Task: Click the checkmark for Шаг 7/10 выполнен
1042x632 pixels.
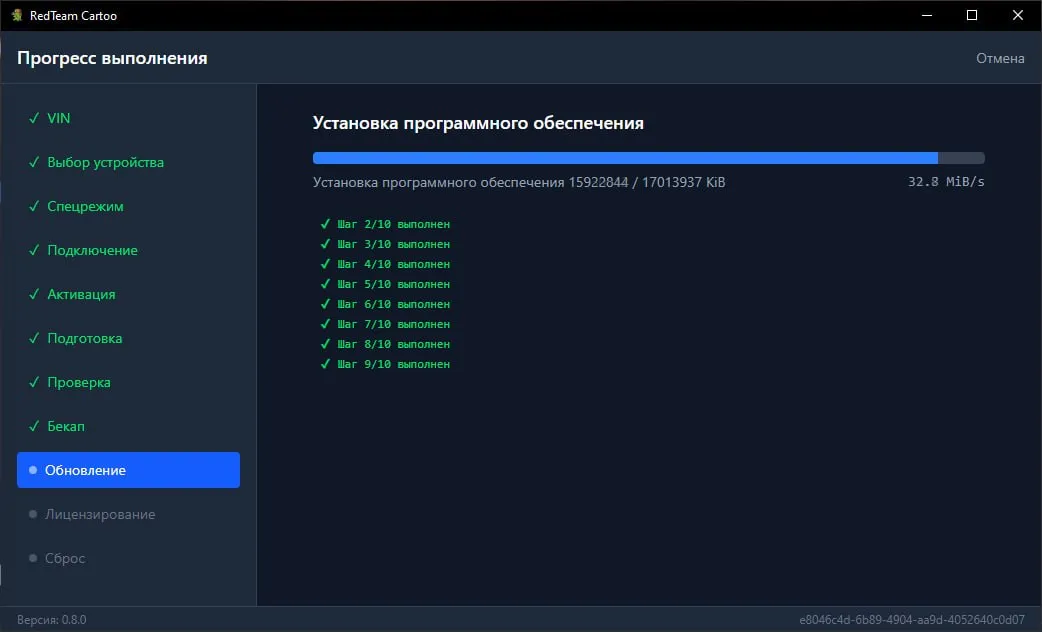Action: pyautogui.click(x=325, y=324)
